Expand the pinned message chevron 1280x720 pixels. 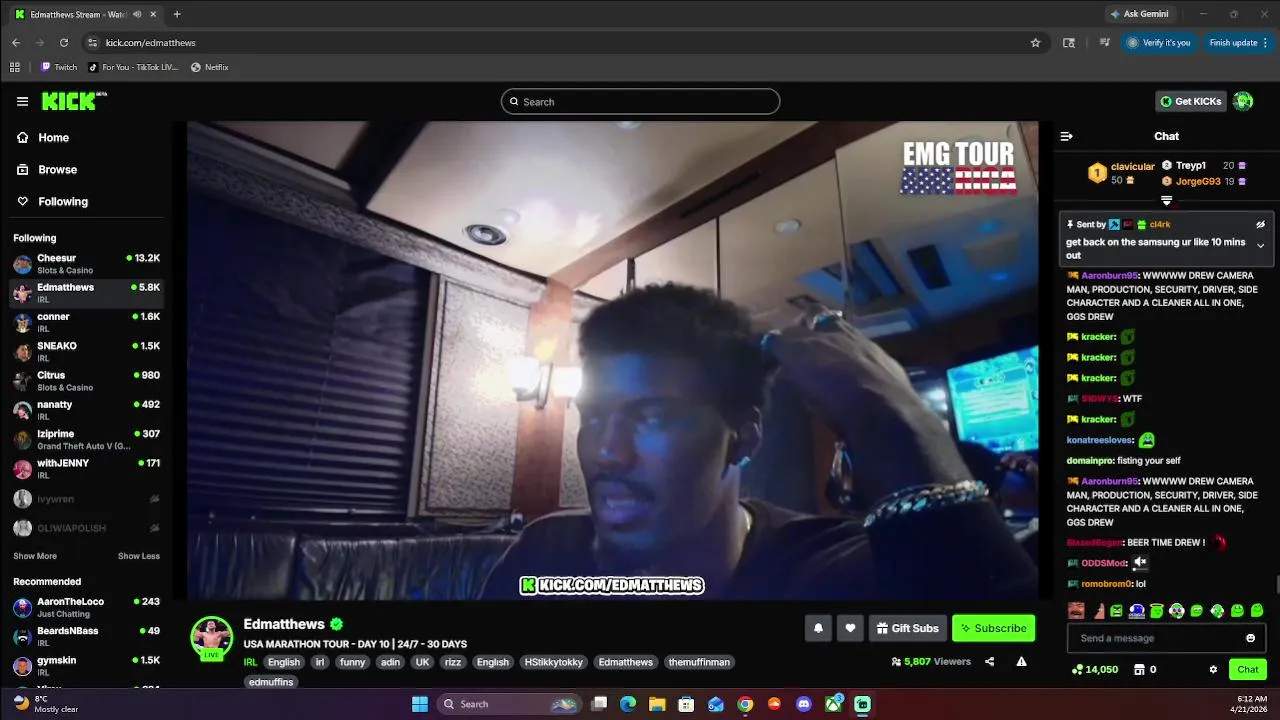[x=1260, y=246]
